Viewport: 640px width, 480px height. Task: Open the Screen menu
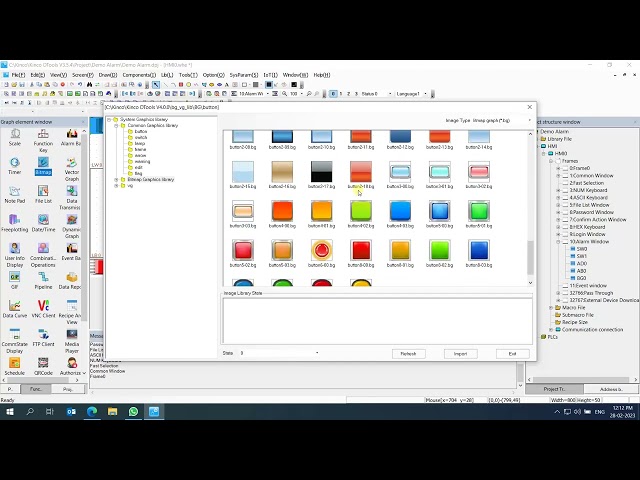[82, 75]
